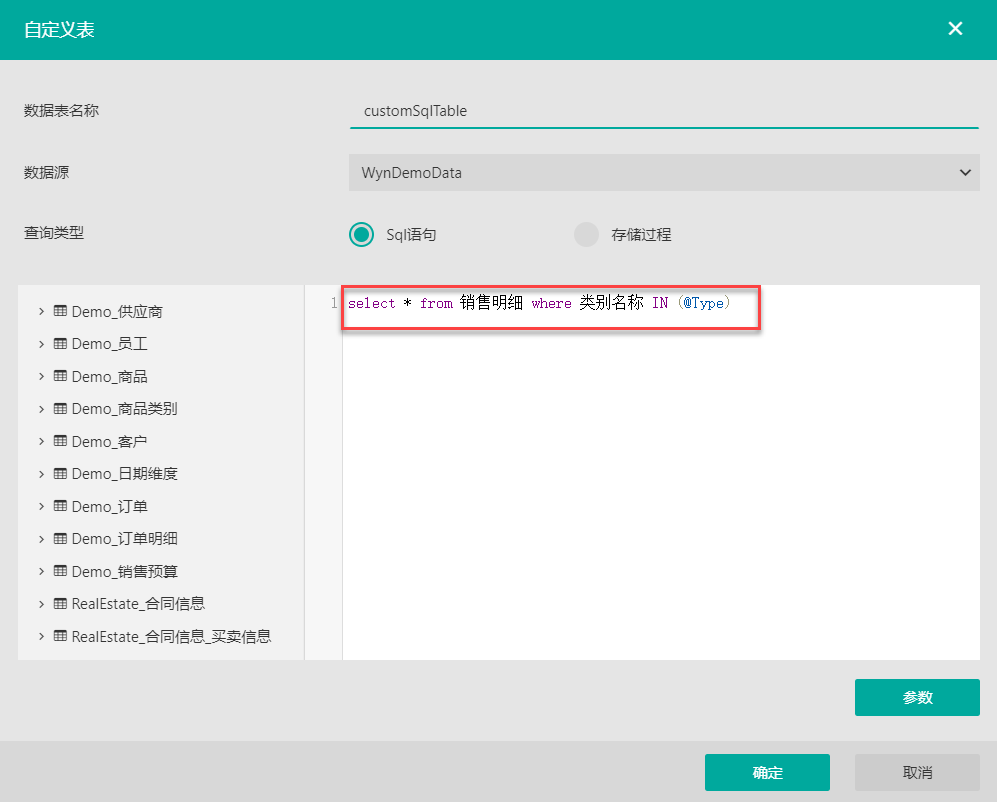Select the Demo_商品类别 tree label
Screen dimensions: 997x802
click(124, 408)
